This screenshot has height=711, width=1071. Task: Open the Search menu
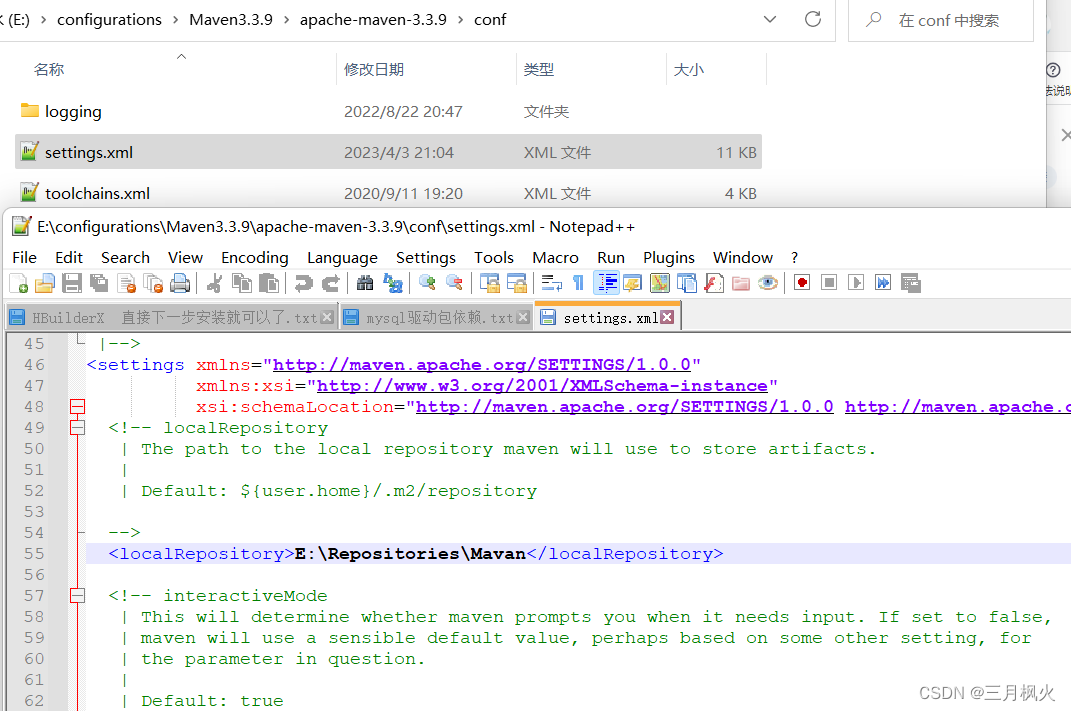[125, 257]
